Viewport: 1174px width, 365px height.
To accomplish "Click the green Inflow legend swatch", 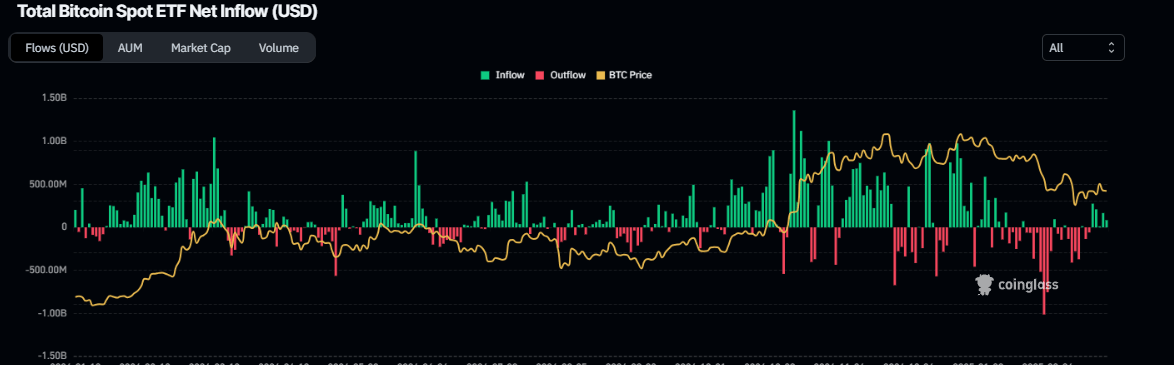I will pos(485,75).
